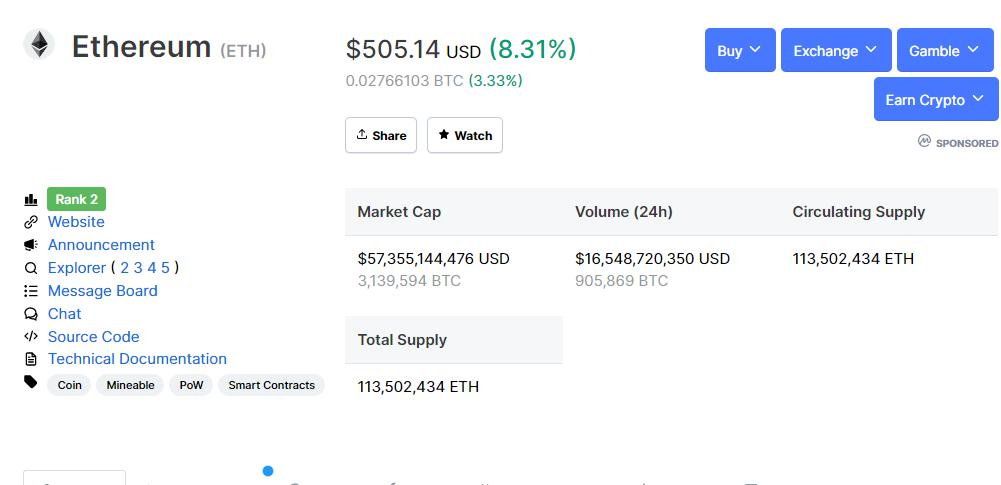This screenshot has height=485, width=1001.
Task: Toggle Watch star for Ethereum
Action: [x=465, y=135]
